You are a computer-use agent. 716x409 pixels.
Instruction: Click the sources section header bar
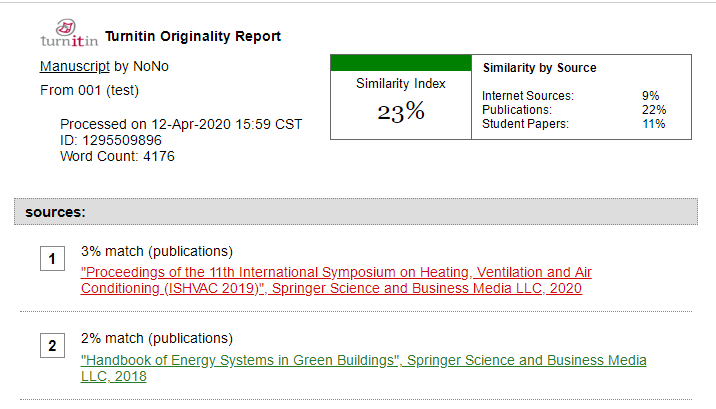(355, 212)
